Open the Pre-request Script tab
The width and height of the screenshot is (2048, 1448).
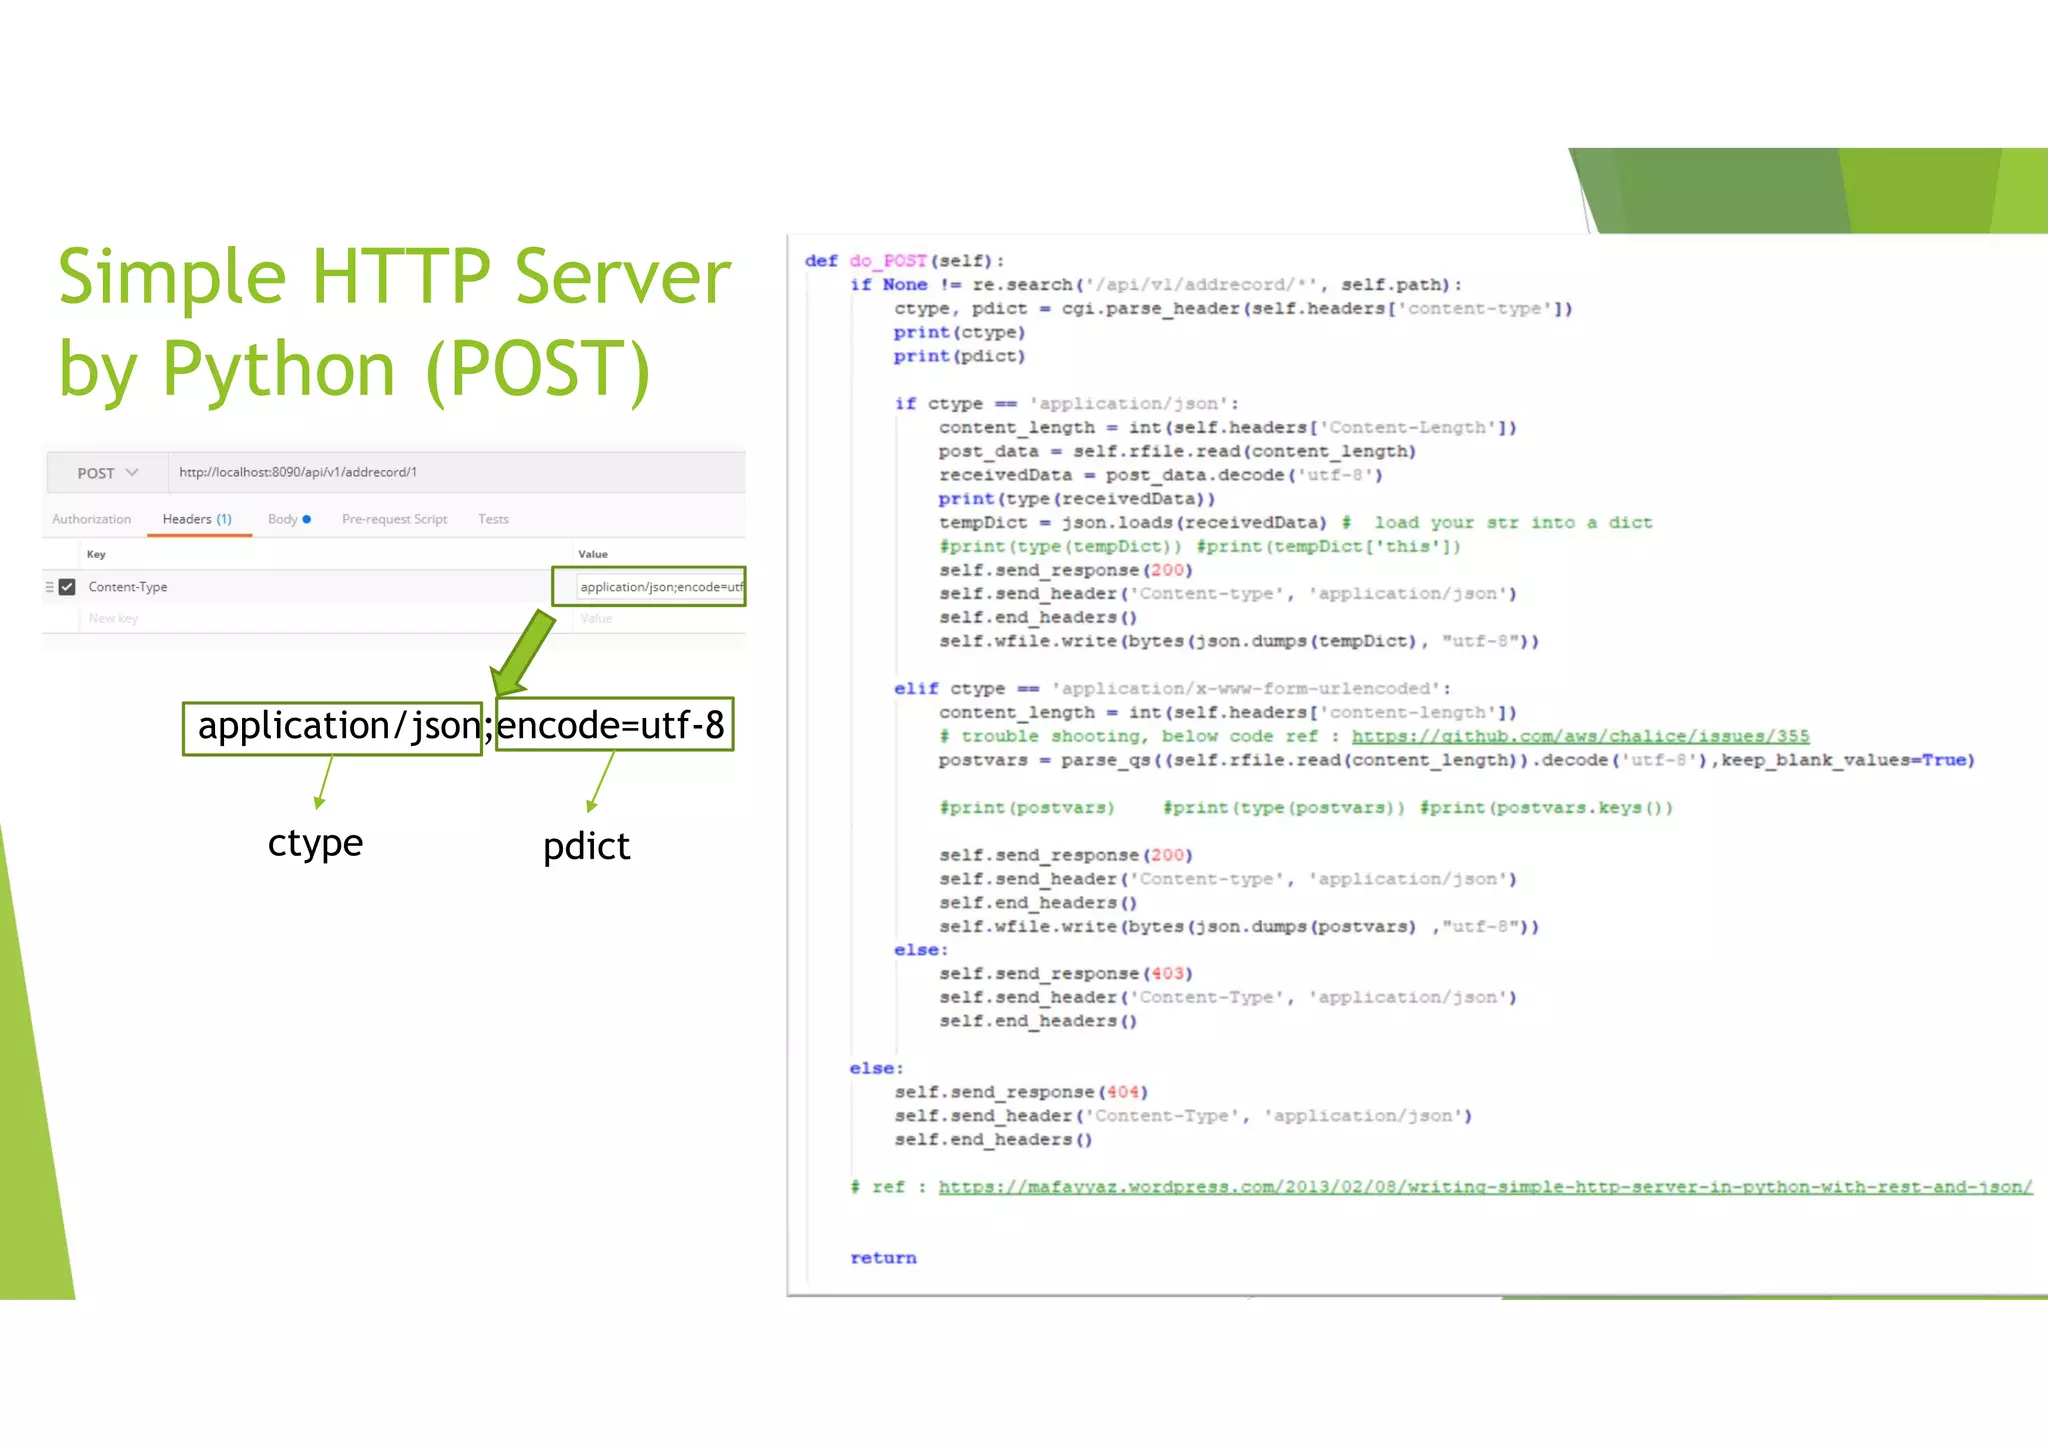pyautogui.click(x=394, y=519)
